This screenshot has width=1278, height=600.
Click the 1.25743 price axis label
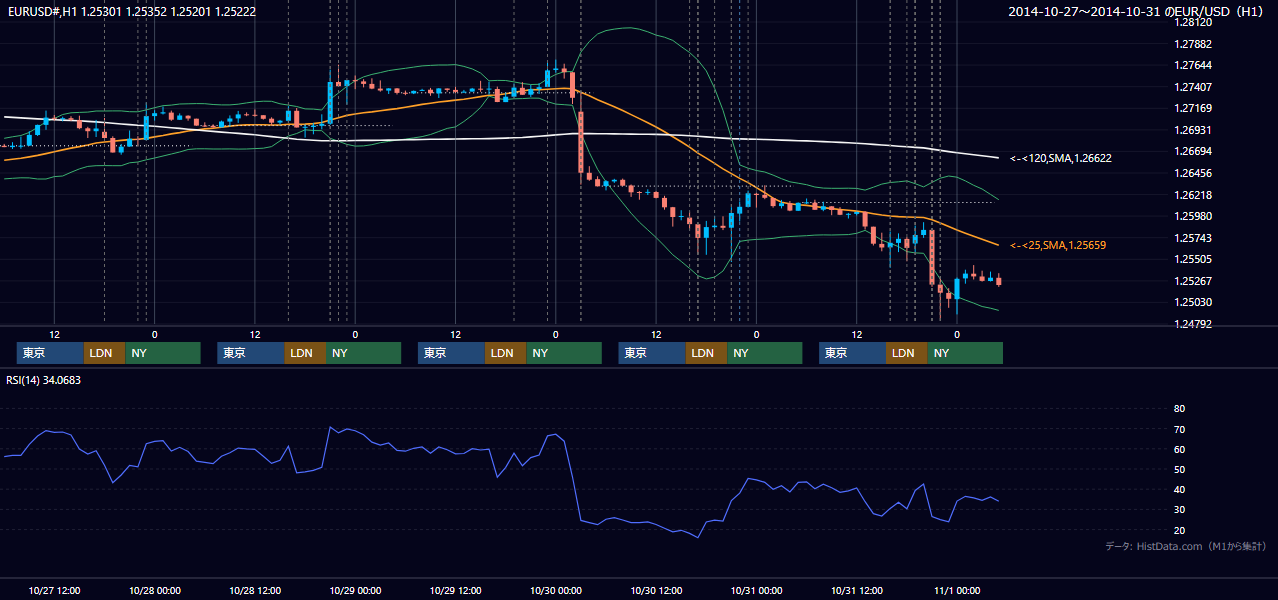coord(1193,238)
